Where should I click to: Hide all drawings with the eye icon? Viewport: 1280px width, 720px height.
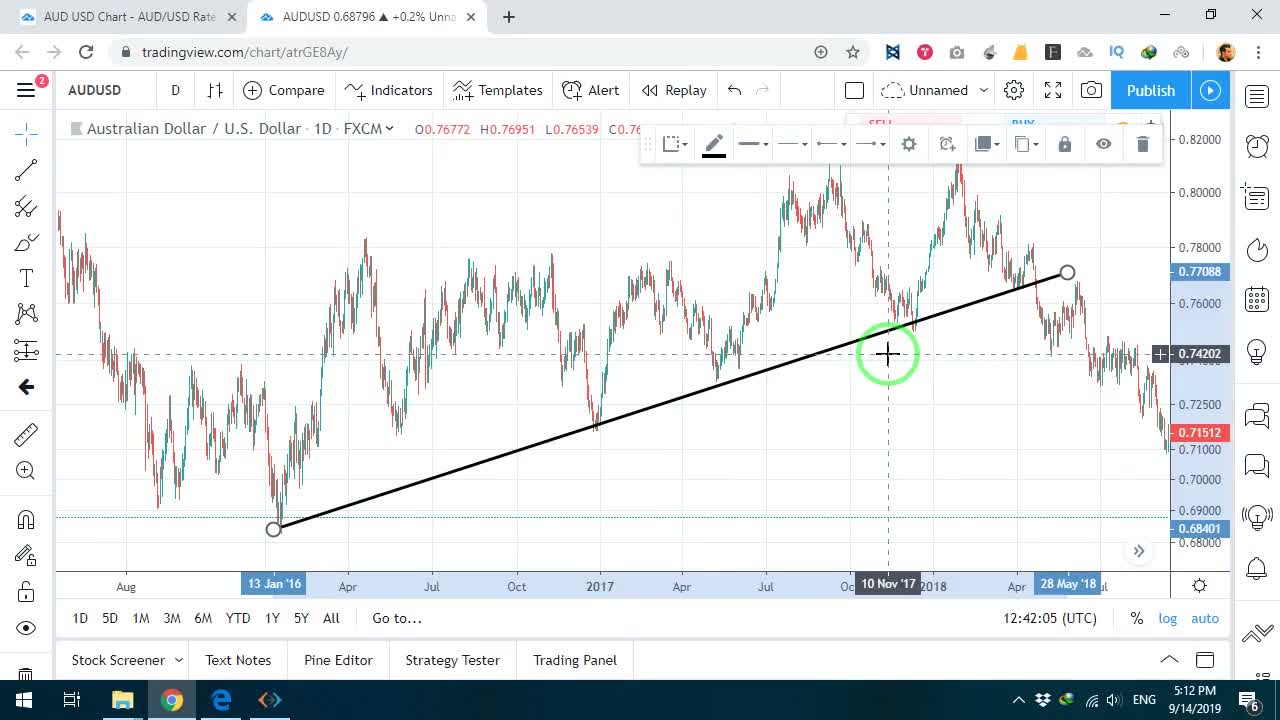pos(26,628)
